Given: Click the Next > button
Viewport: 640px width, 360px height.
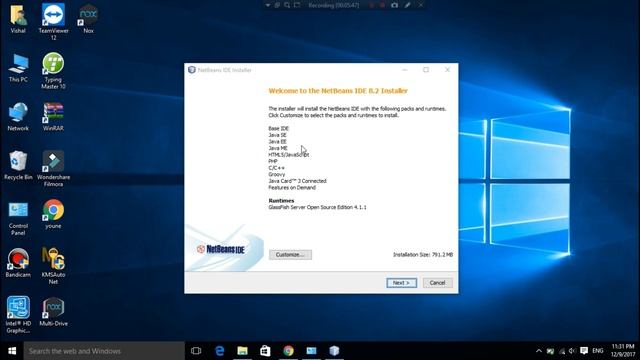Looking at the screenshot, I should [402, 283].
